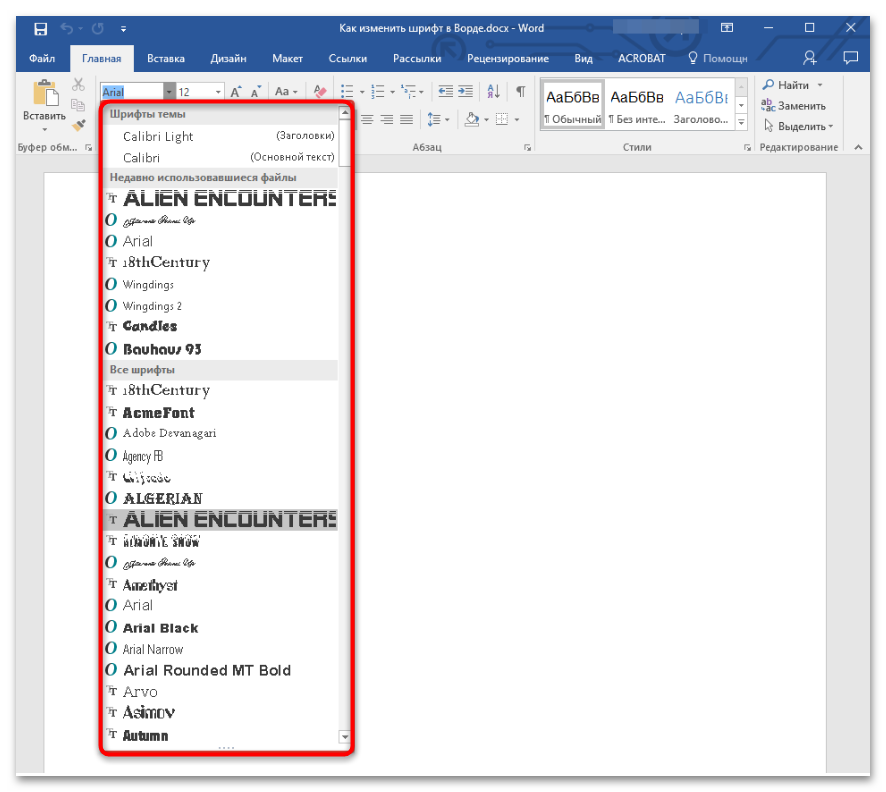Select Arial Black font

point(221,628)
